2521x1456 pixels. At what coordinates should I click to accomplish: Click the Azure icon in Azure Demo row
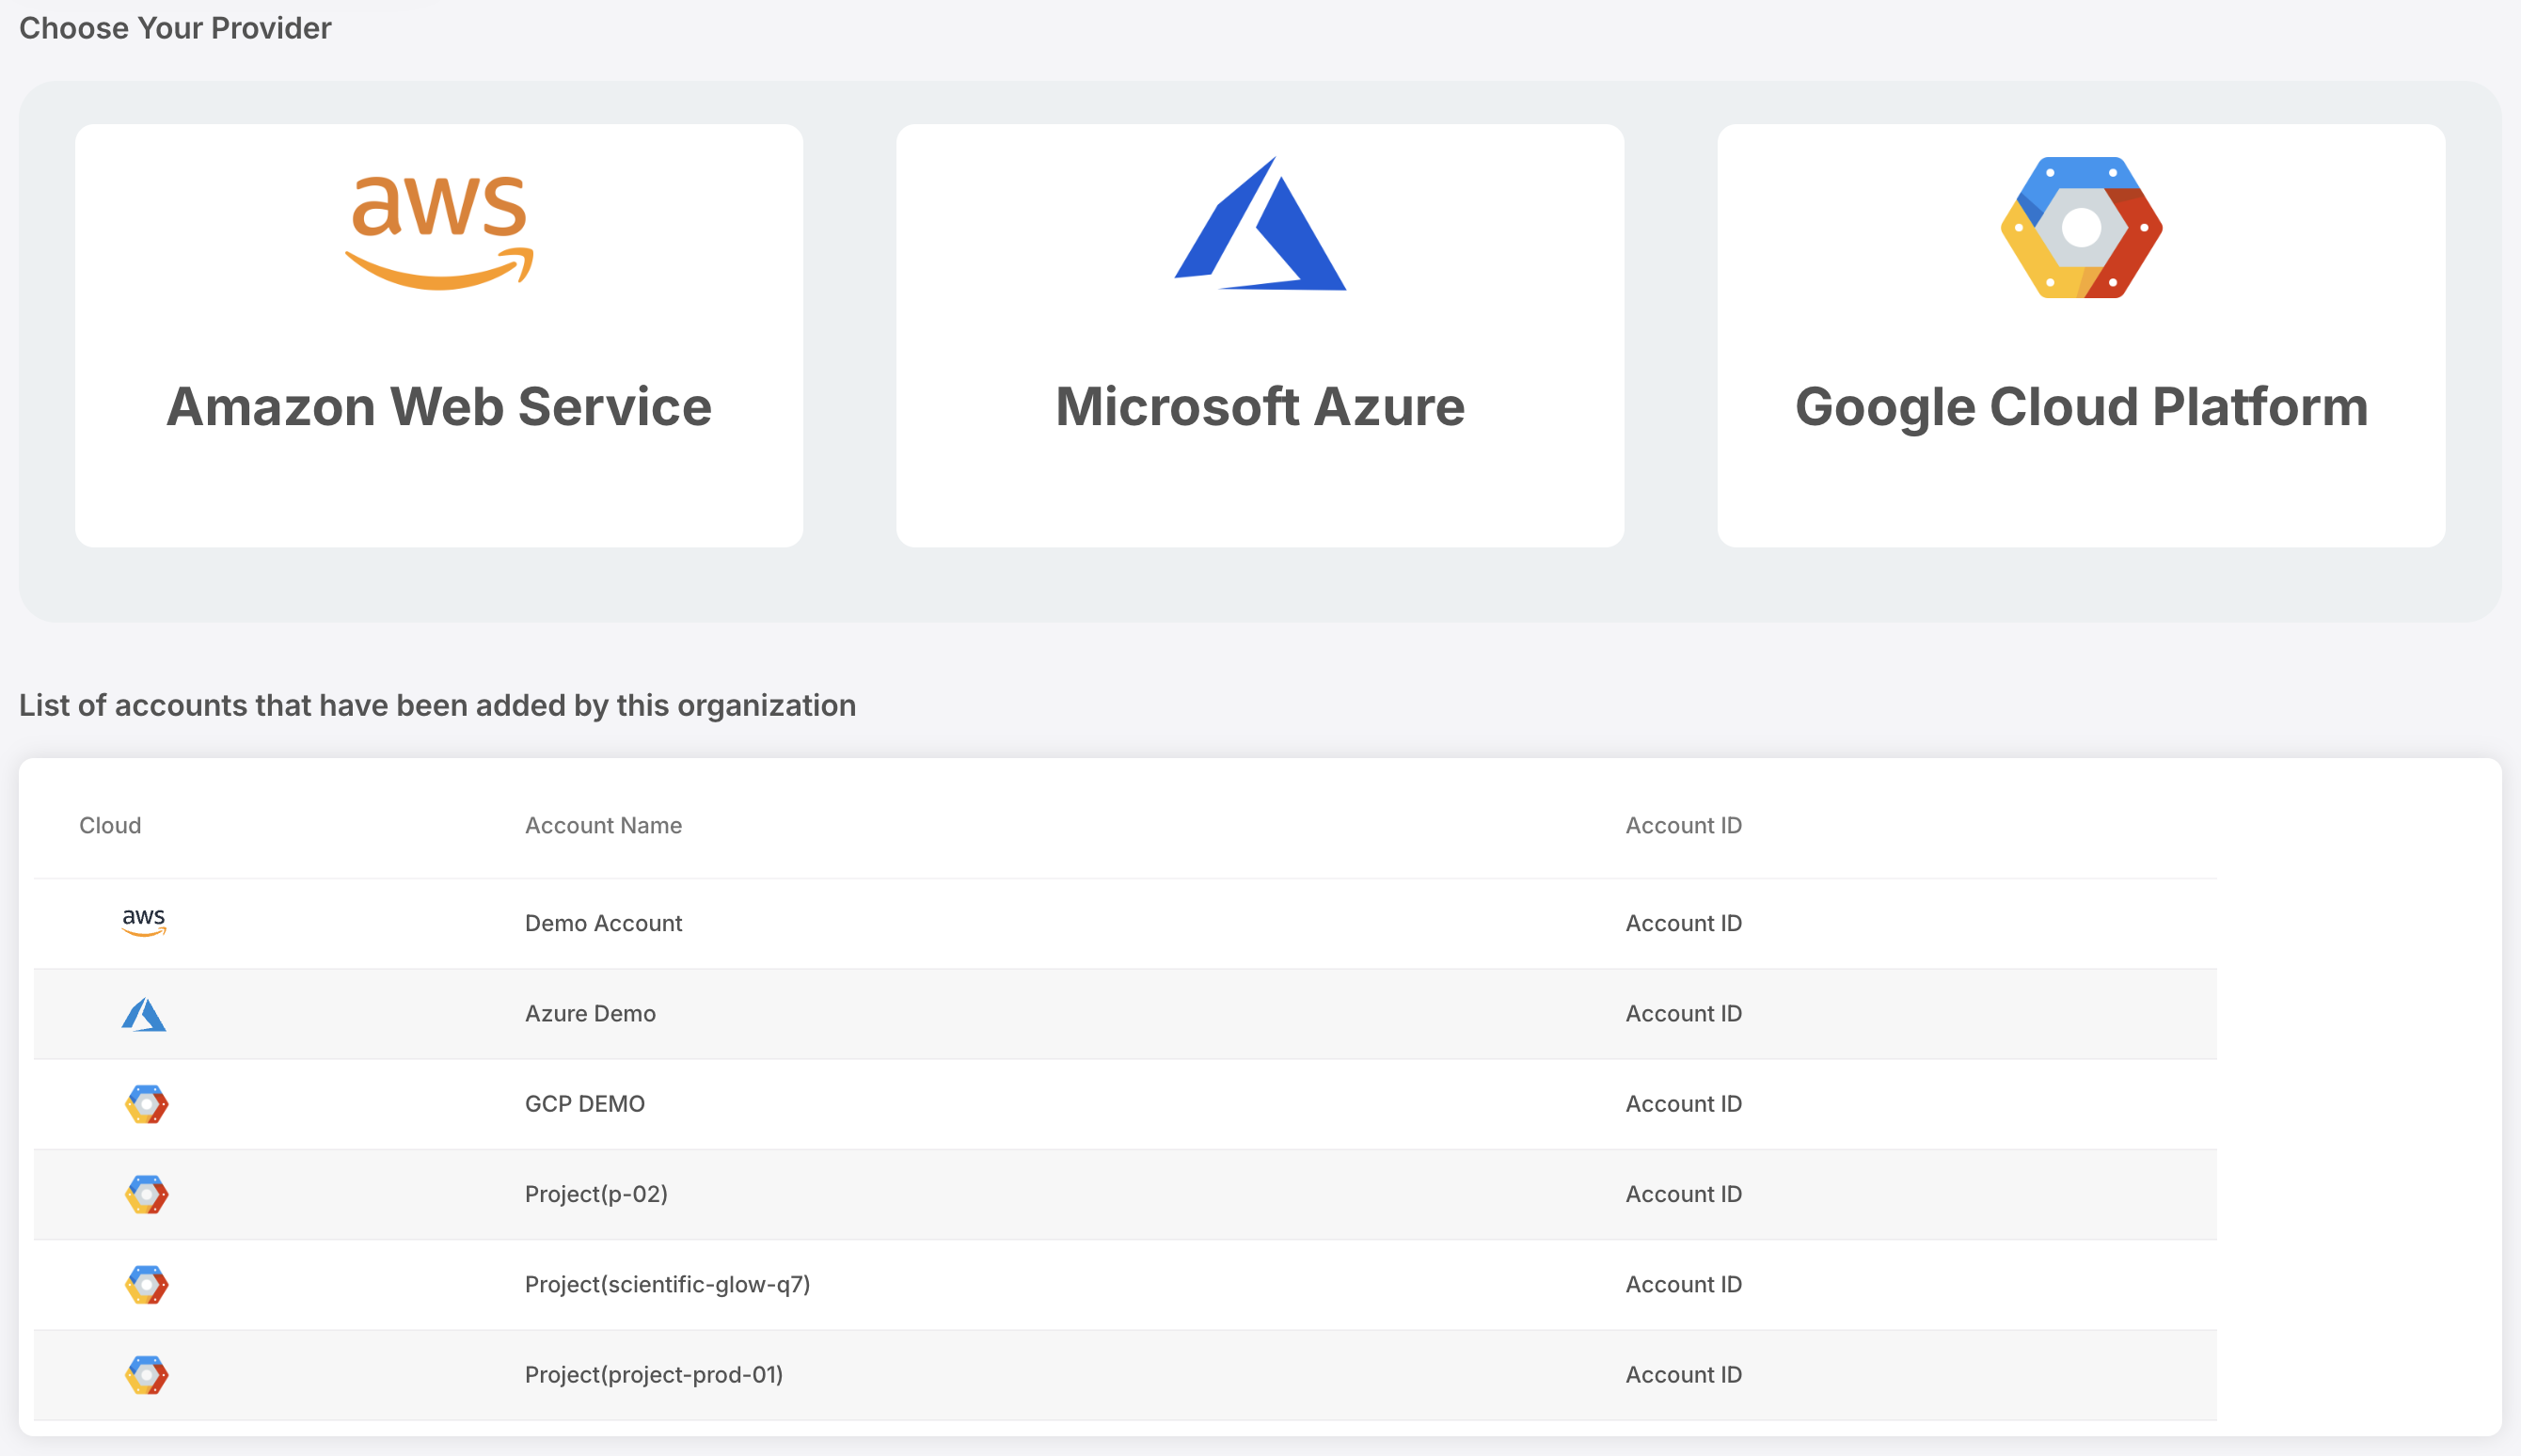click(x=144, y=1014)
